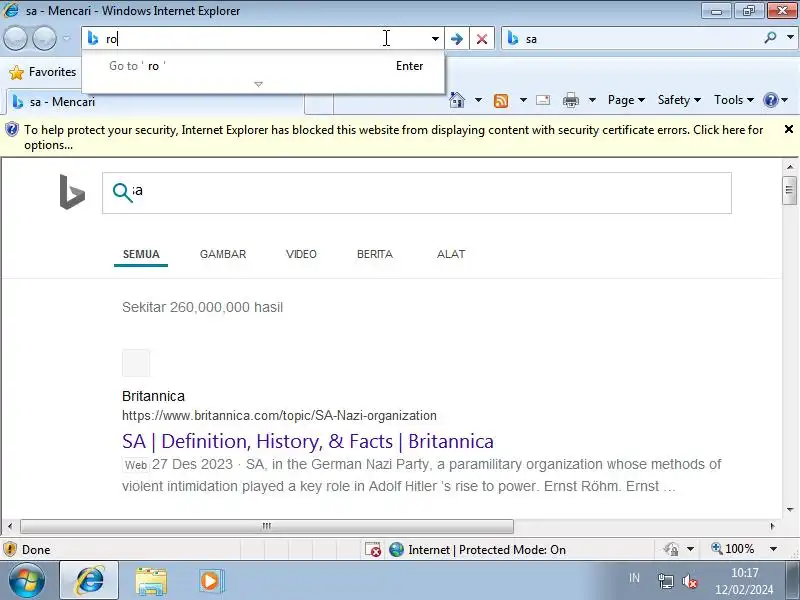Open the Favorites button
The height and width of the screenshot is (600, 800).
[x=43, y=72]
